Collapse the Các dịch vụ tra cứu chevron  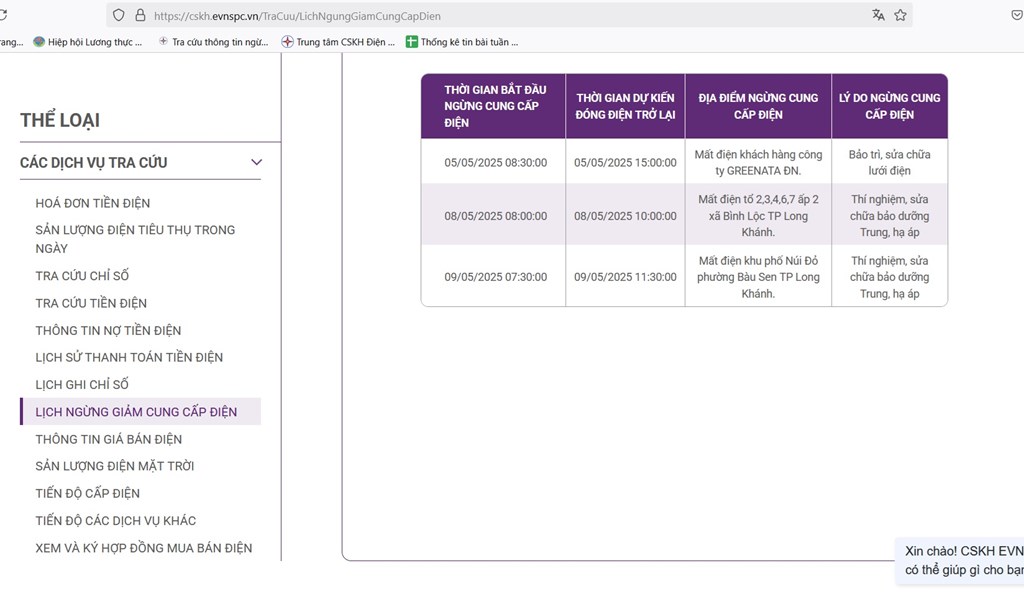256,162
